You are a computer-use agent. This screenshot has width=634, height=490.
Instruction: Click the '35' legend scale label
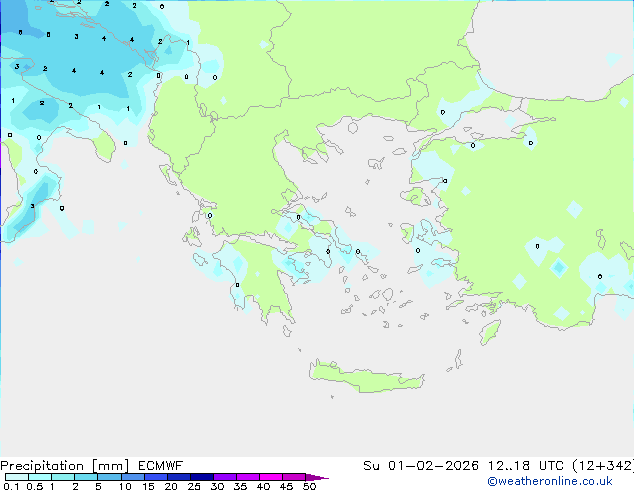click(x=240, y=486)
